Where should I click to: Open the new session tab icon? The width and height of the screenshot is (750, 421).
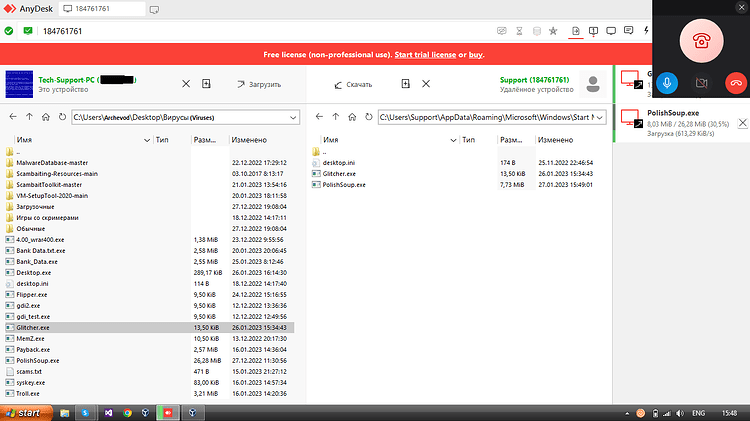(x=154, y=10)
